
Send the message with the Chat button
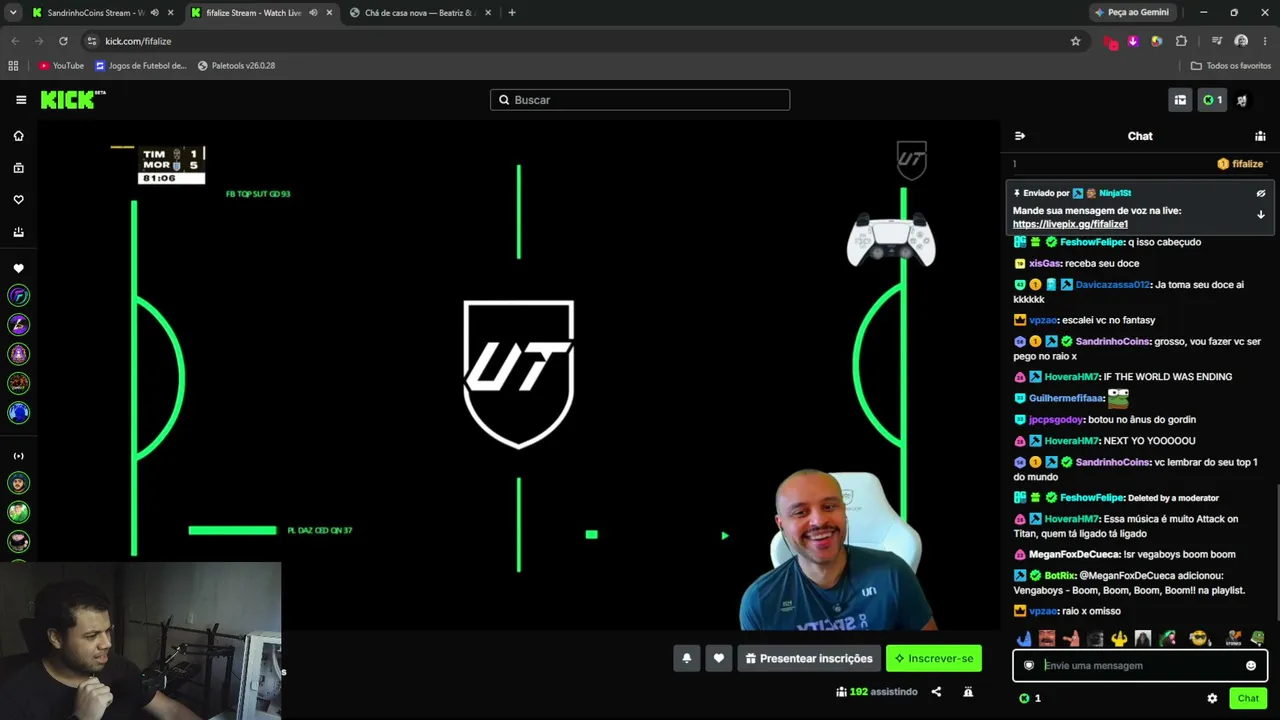point(1248,698)
